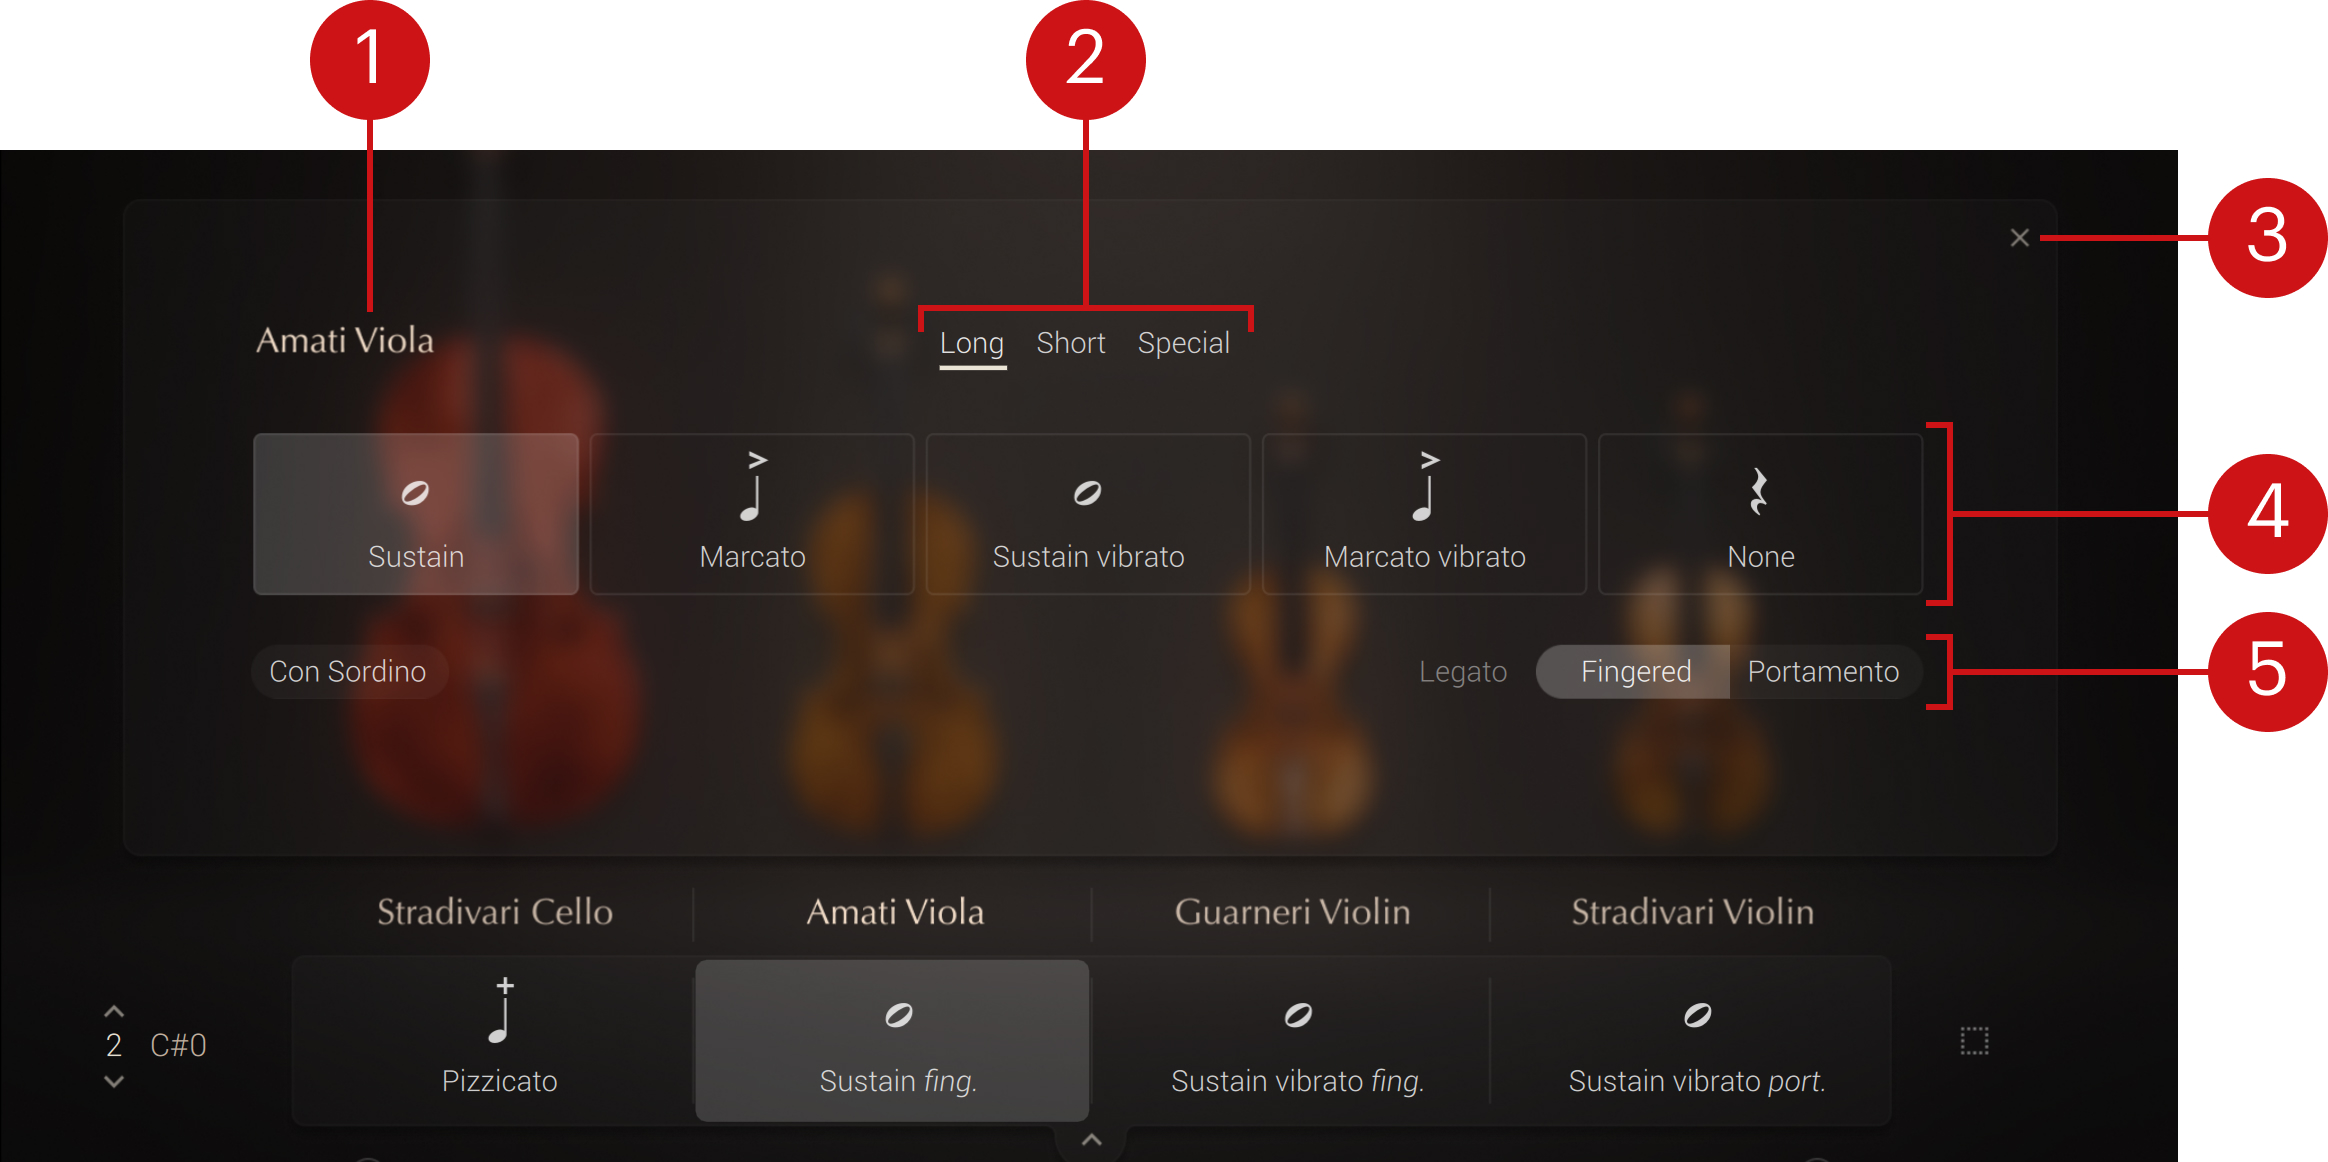Enable Fingered legato mode

pyautogui.click(x=1635, y=671)
